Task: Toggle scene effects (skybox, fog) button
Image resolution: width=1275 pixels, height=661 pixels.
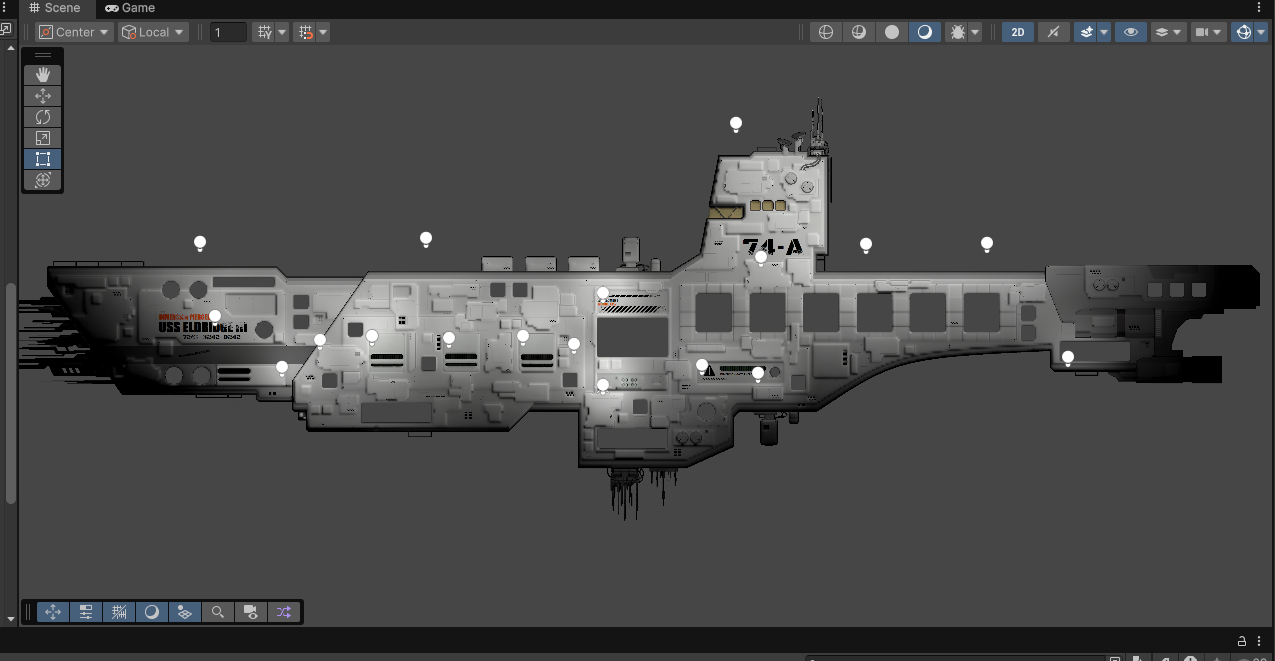Action: tap(1086, 32)
